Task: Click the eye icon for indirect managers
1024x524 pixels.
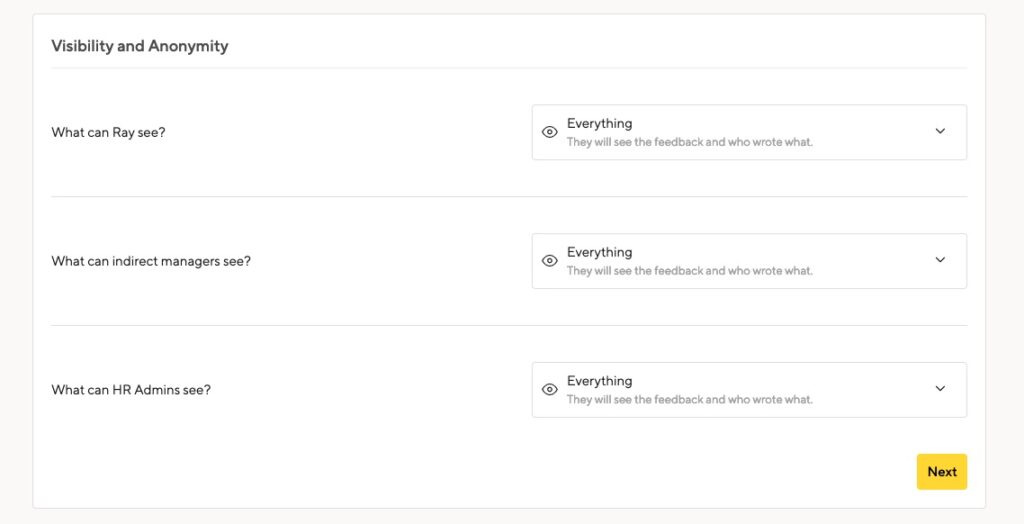Action: 550,261
